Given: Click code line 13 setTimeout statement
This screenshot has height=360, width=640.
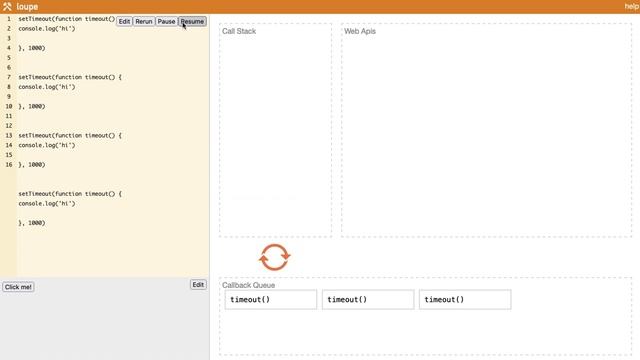Looking at the screenshot, I should coord(70,136).
